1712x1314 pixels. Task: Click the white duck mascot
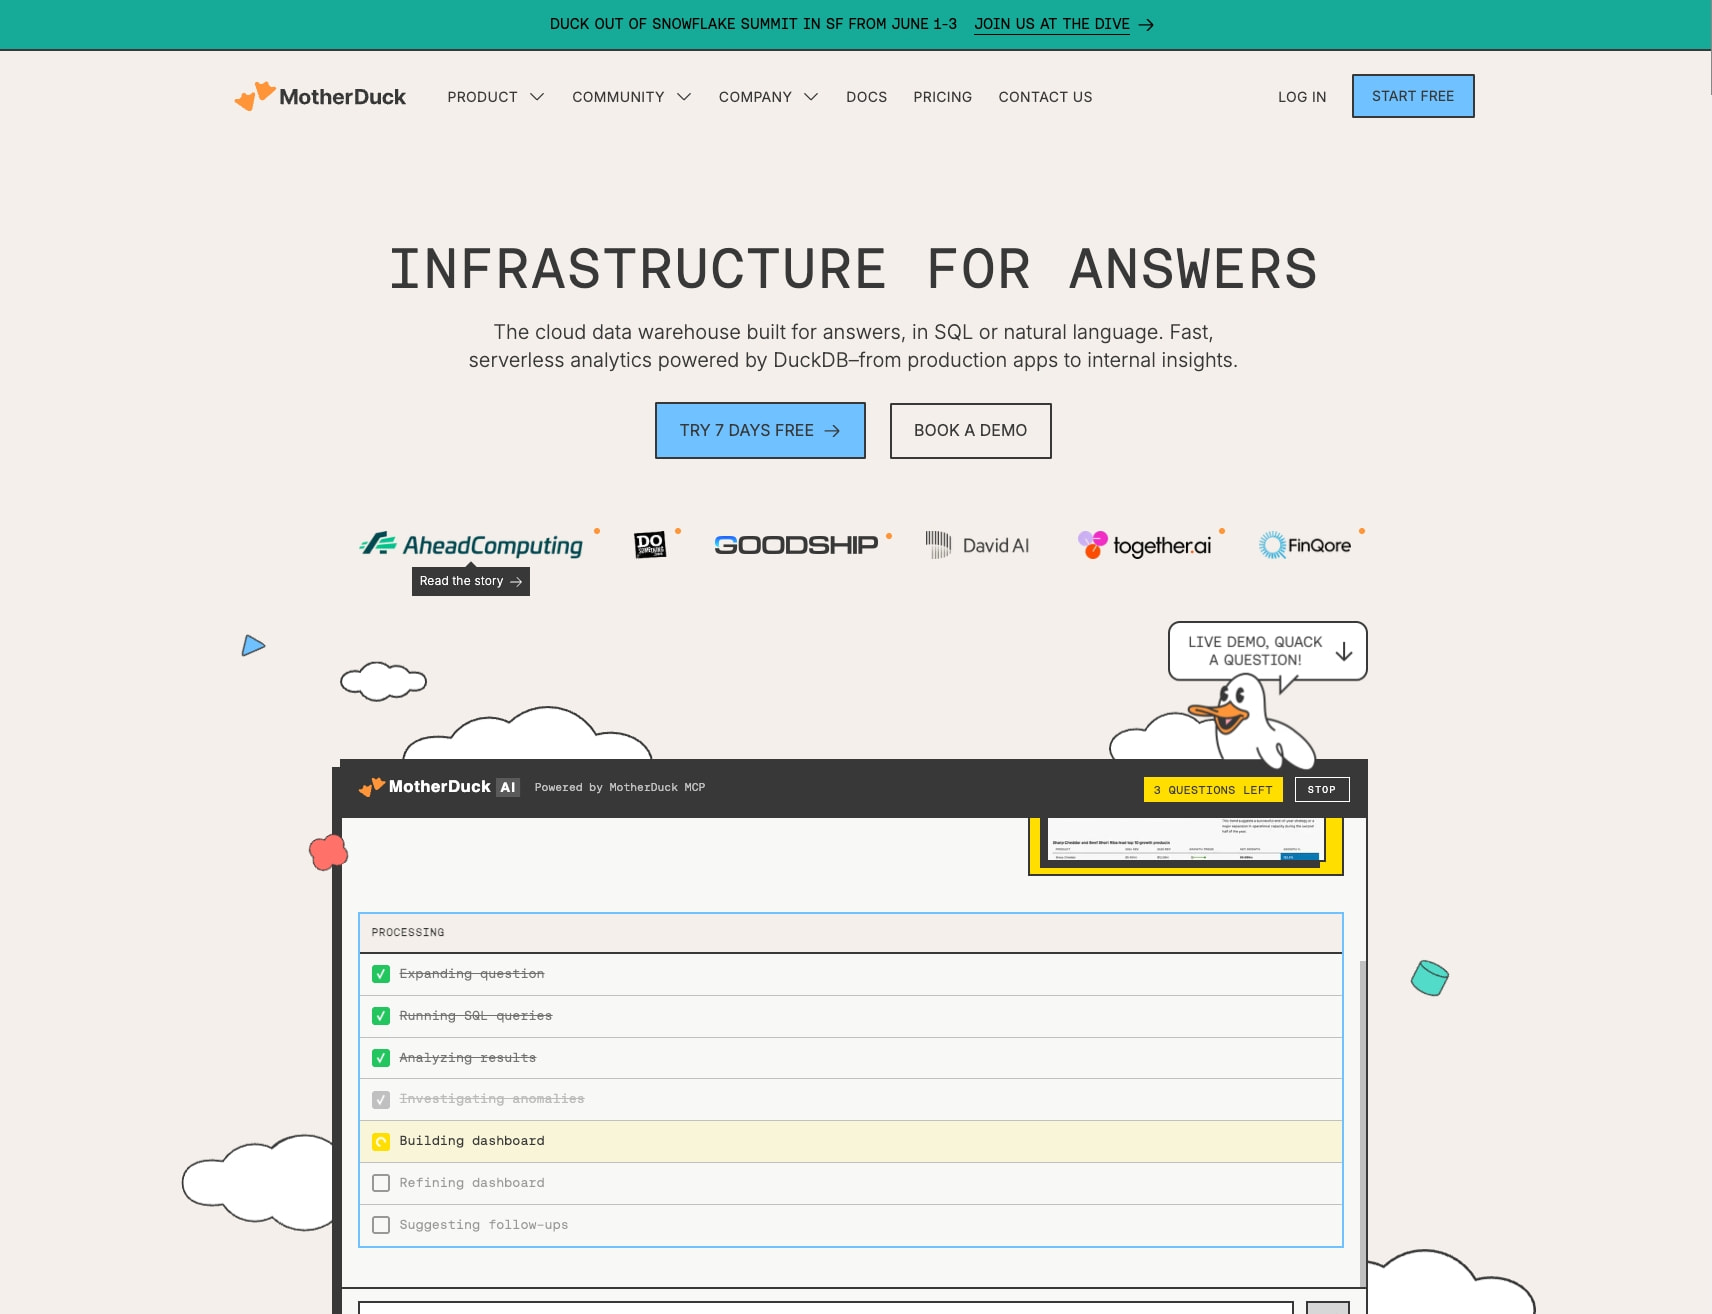click(1252, 723)
